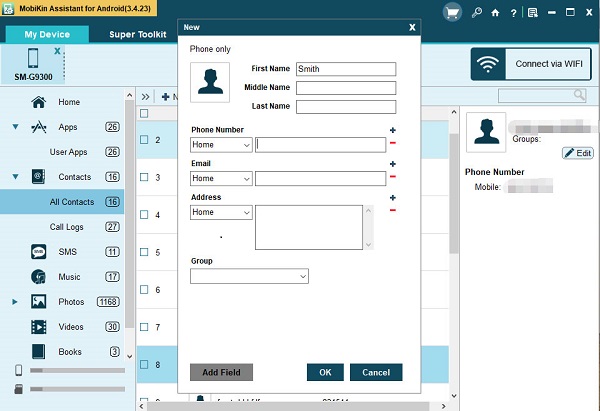Open the Phone Number type Home dropdown
The image size is (600, 411).
click(x=220, y=145)
